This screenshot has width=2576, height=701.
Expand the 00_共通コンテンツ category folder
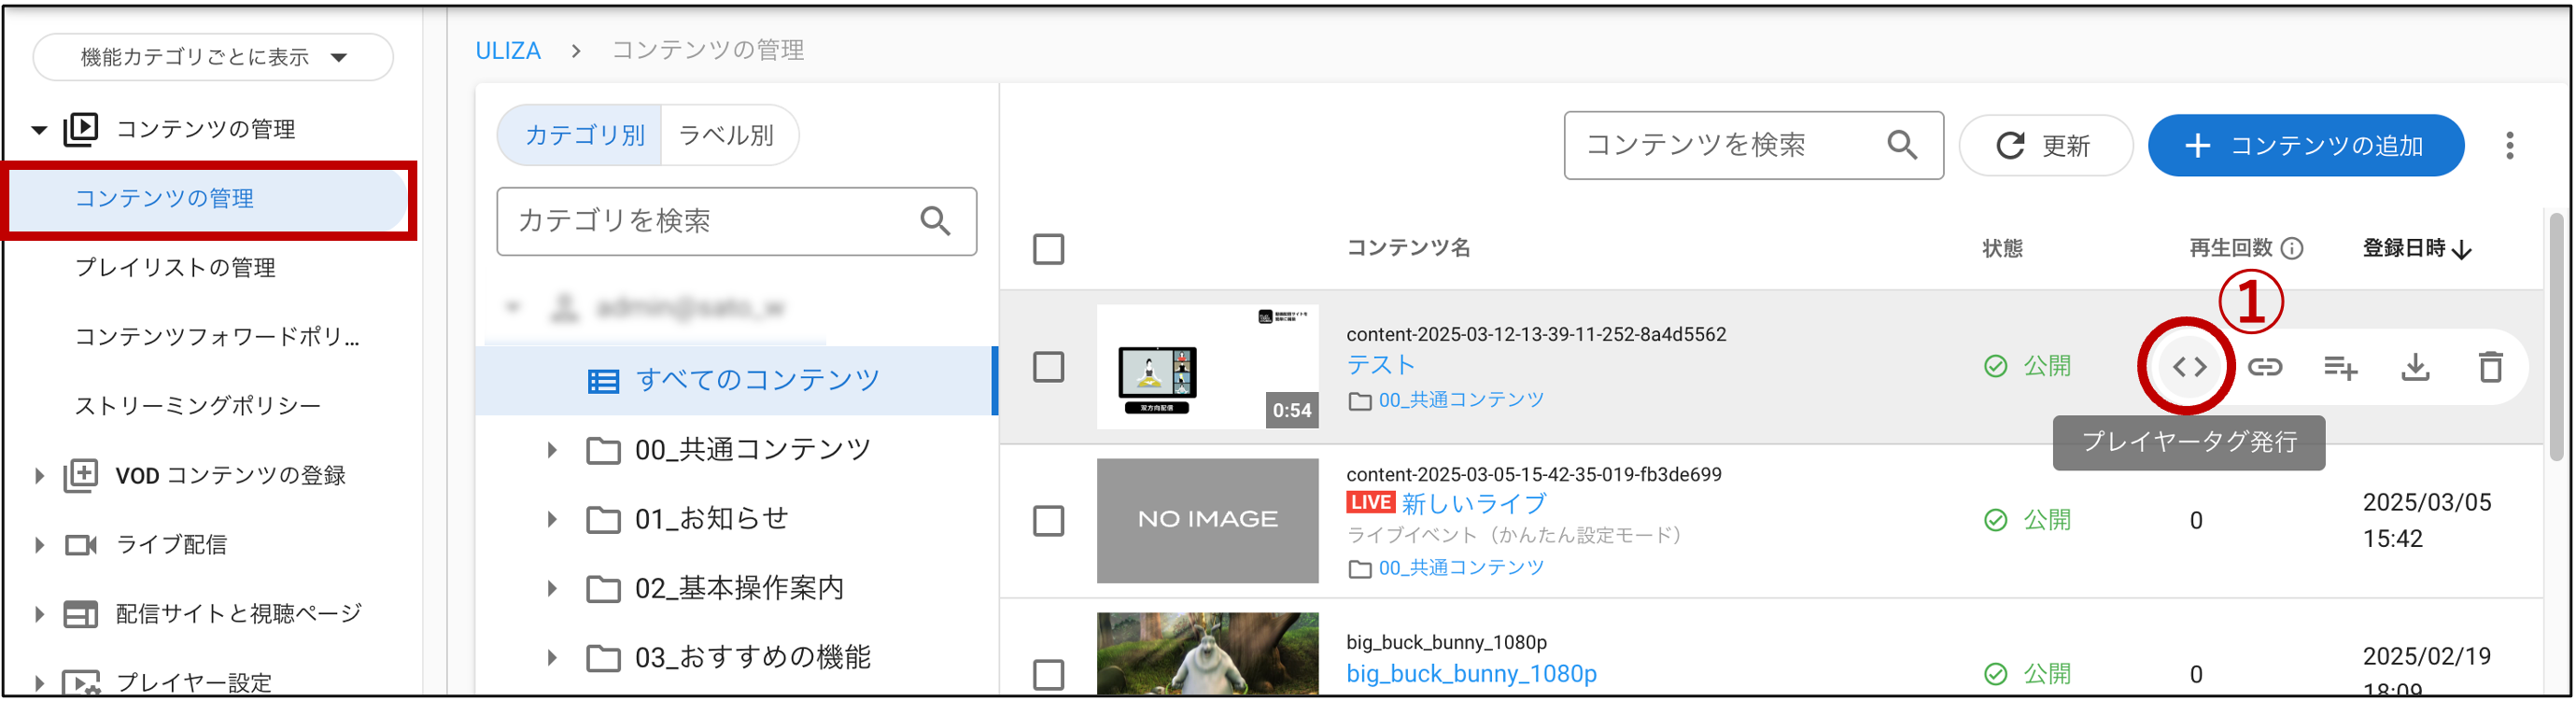[551, 451]
